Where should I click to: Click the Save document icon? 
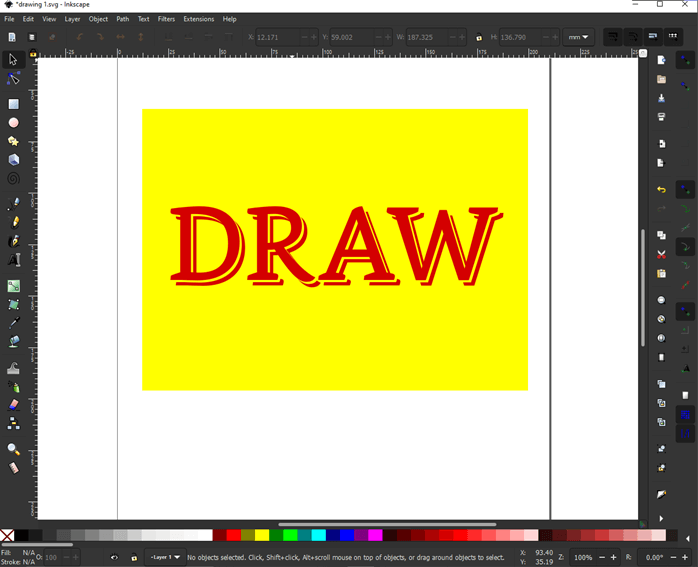(661, 98)
